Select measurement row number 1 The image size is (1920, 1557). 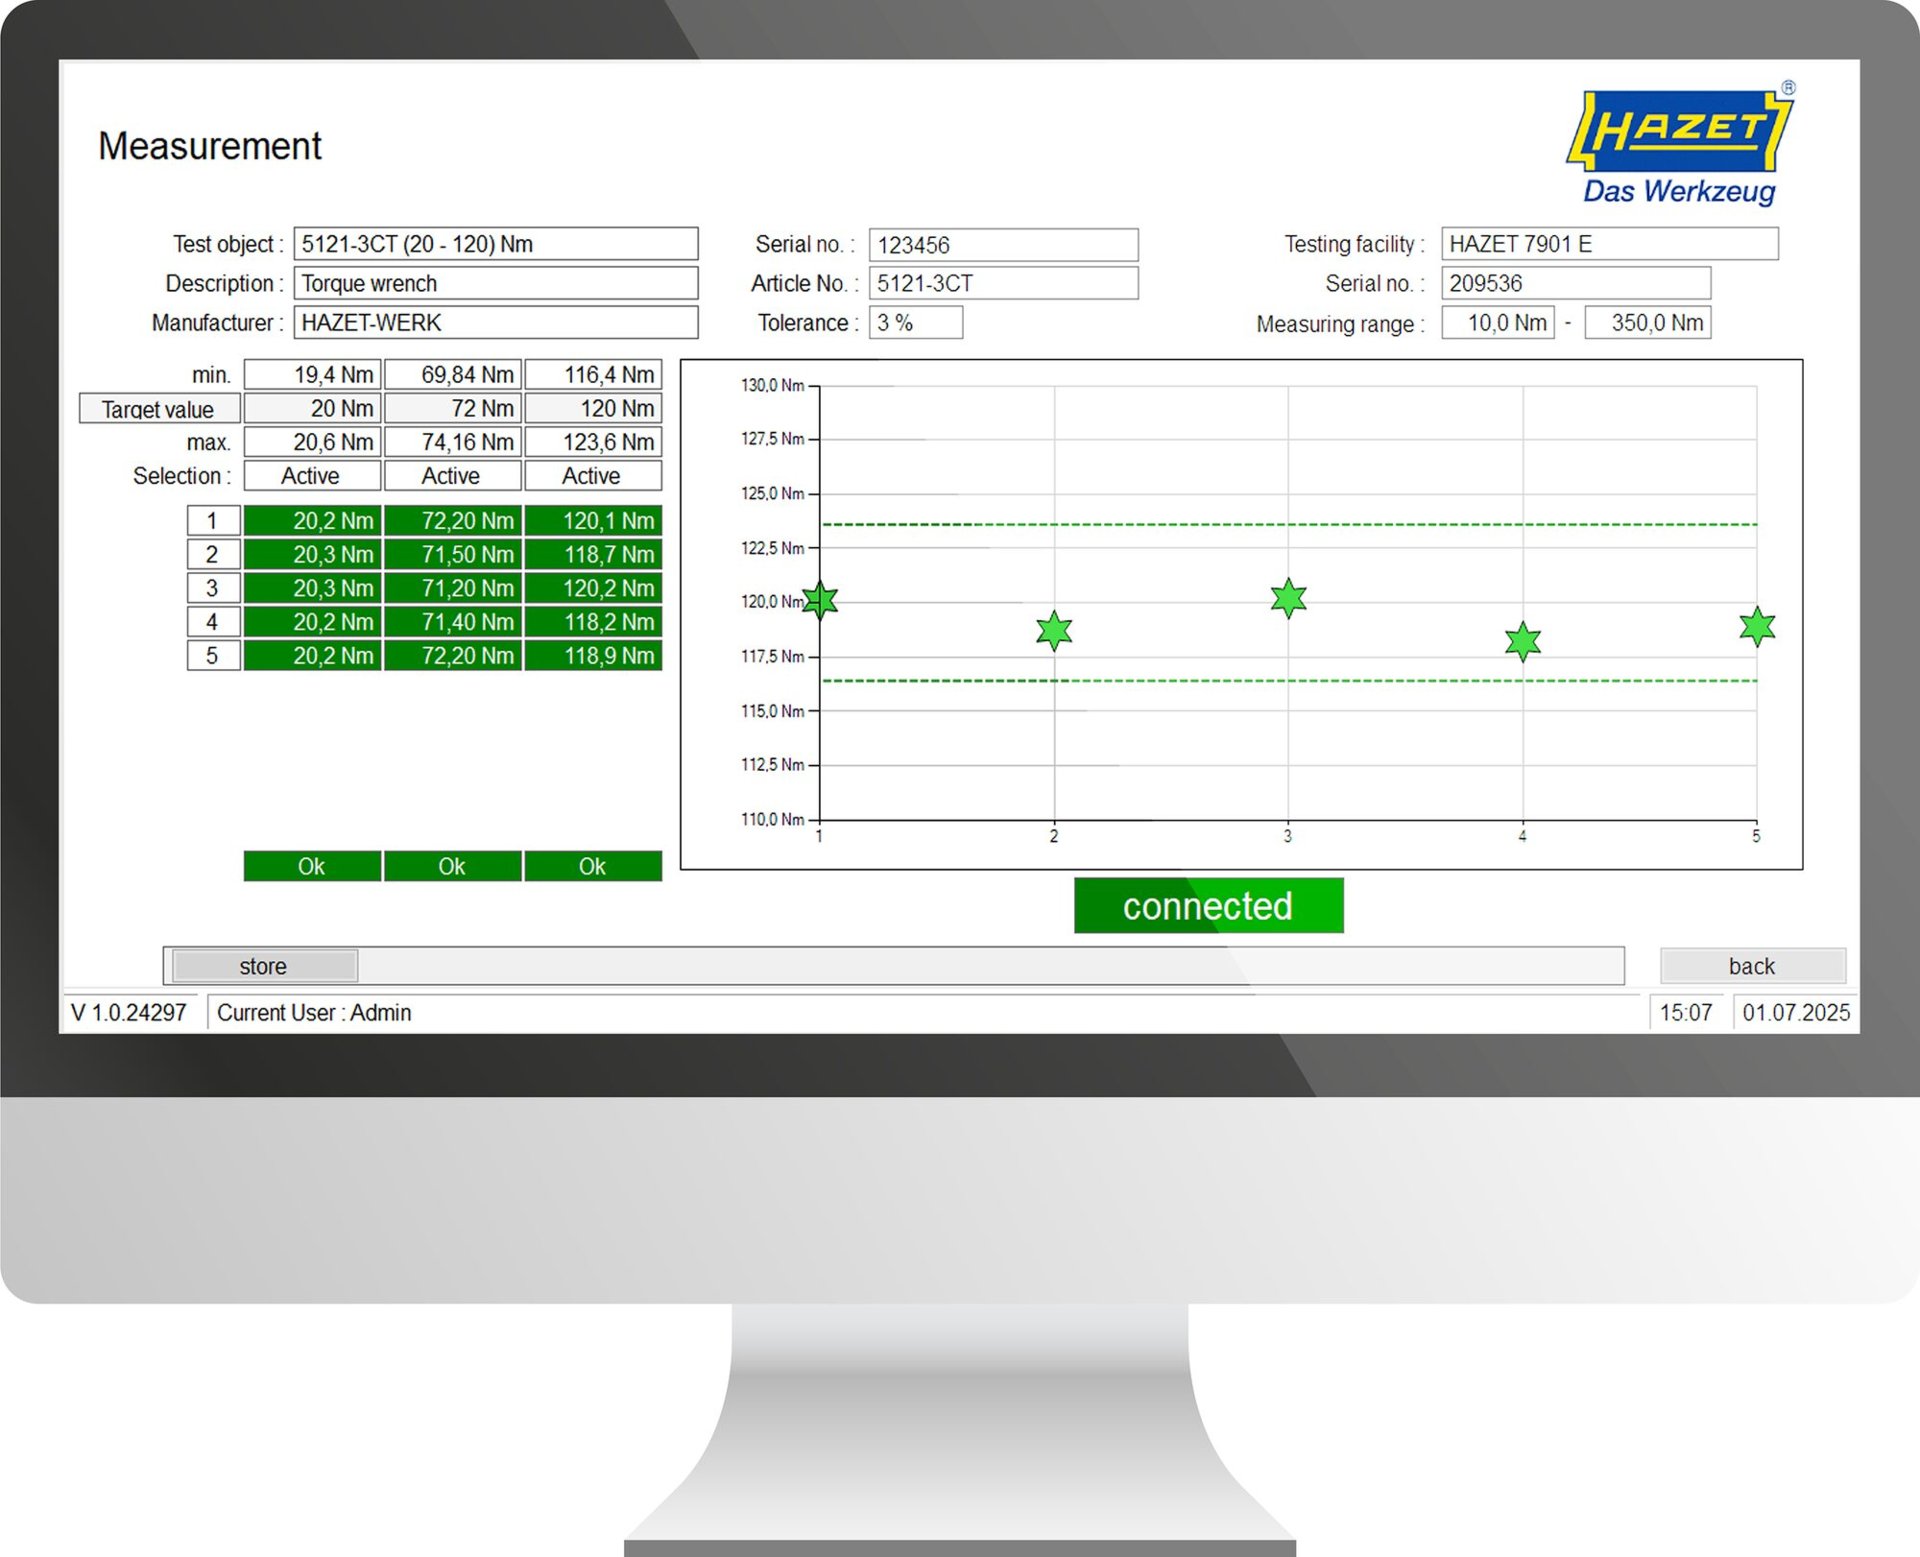coord(213,521)
